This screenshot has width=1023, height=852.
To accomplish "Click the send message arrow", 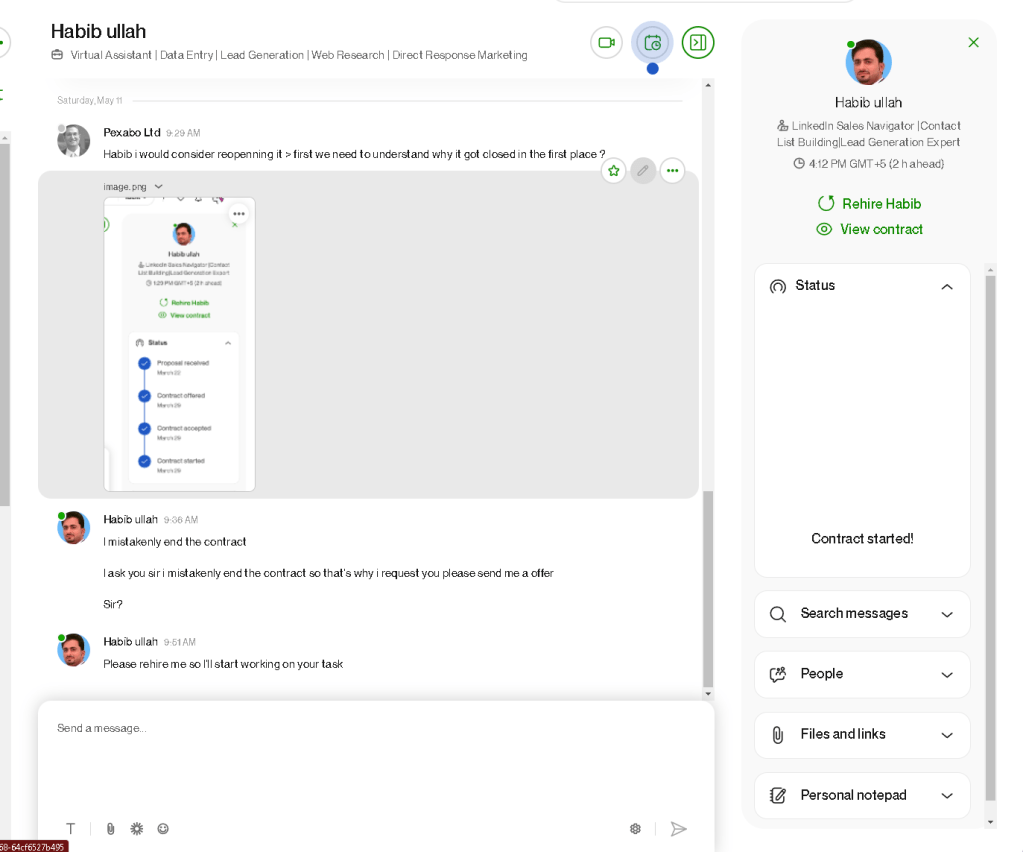I will tap(679, 829).
